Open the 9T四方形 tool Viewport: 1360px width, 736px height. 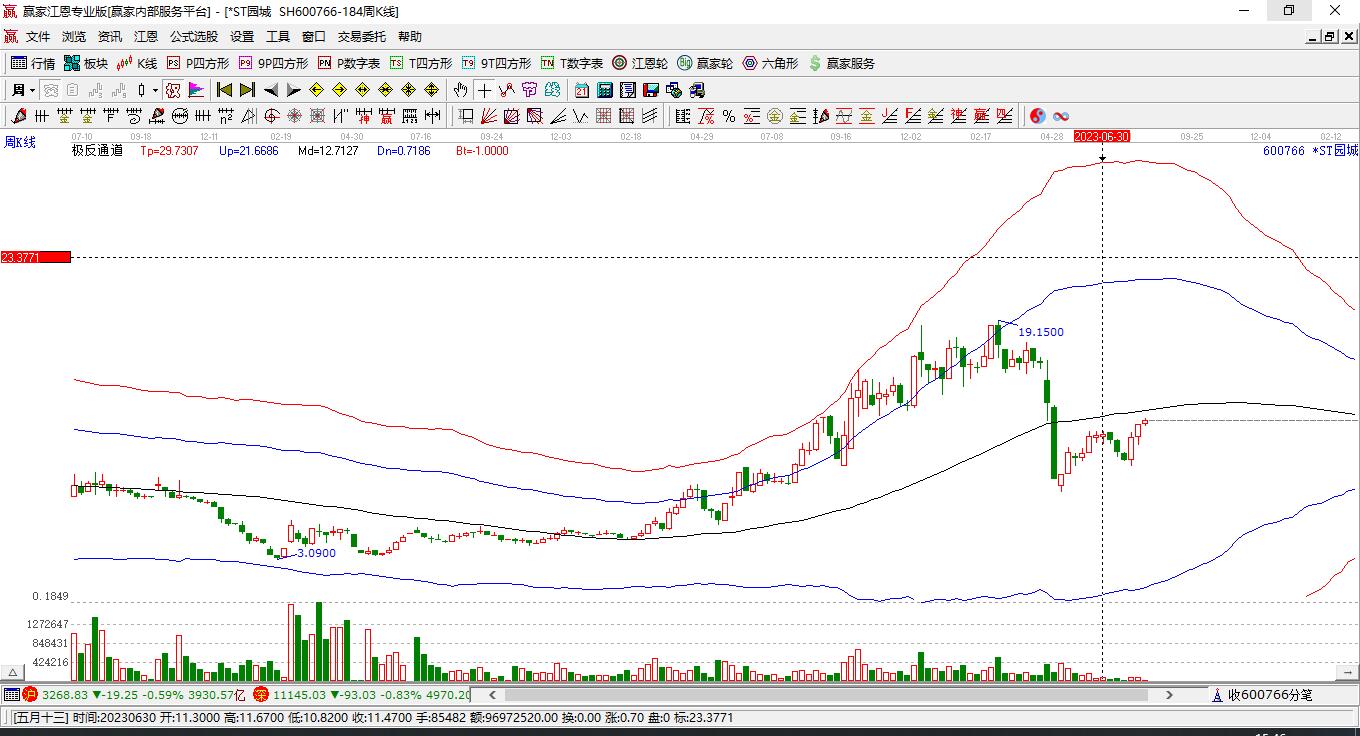click(x=496, y=63)
